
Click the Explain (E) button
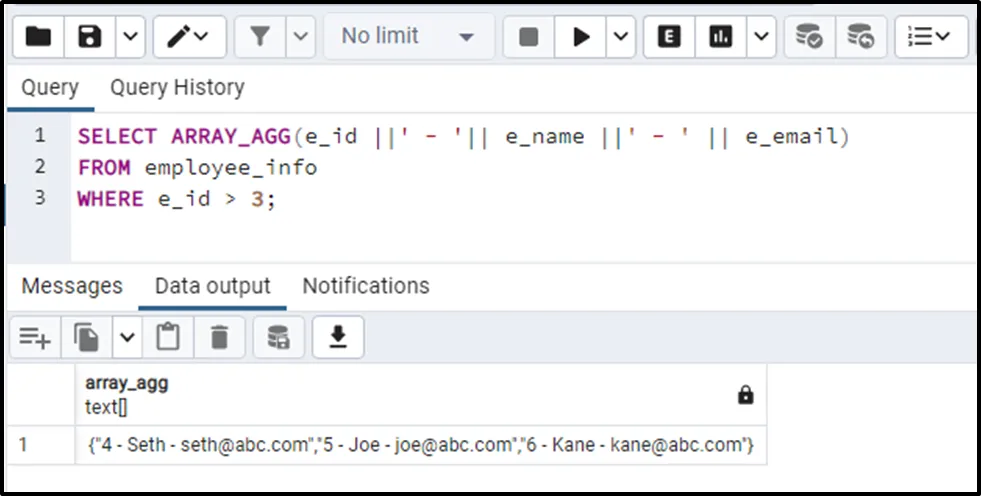click(x=670, y=37)
